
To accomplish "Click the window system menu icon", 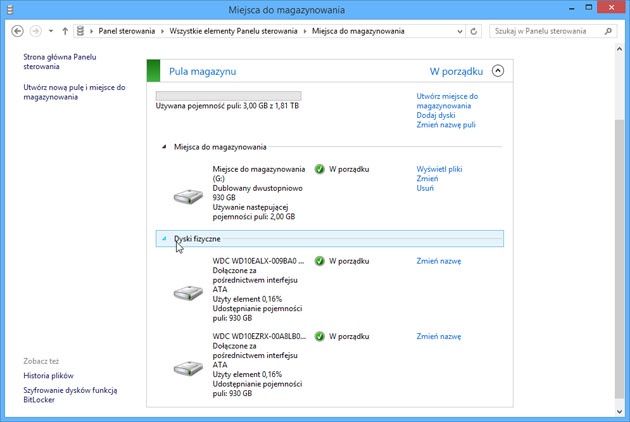I will pos(10,10).
